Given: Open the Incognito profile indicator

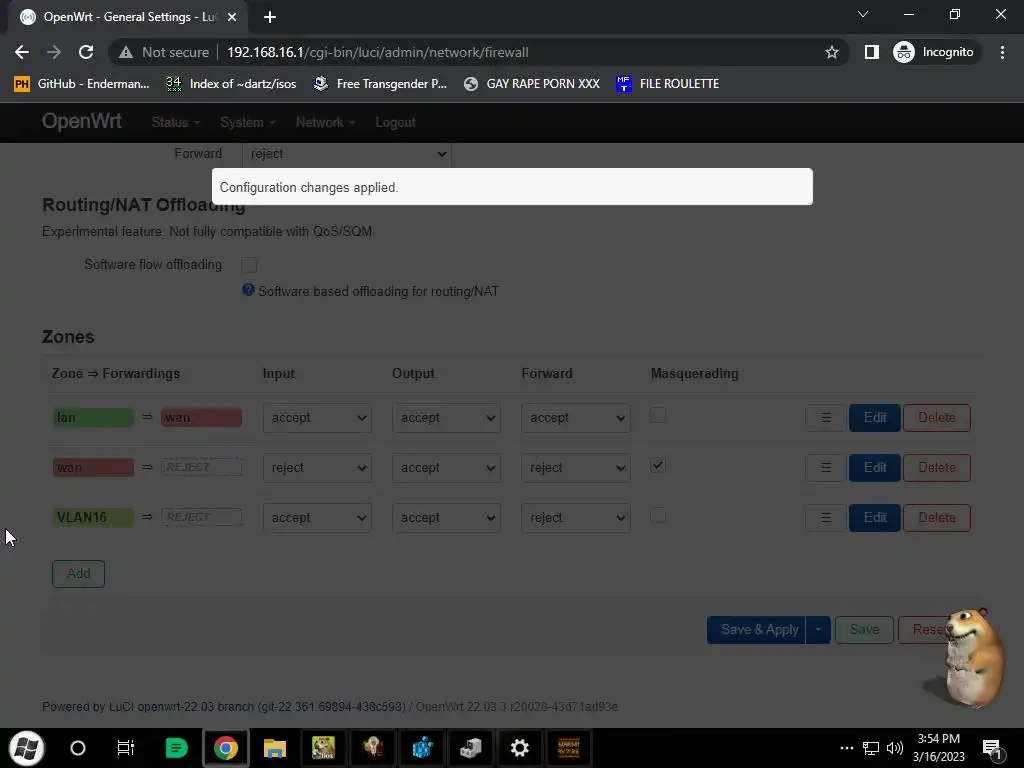Looking at the screenshot, I should click(934, 52).
